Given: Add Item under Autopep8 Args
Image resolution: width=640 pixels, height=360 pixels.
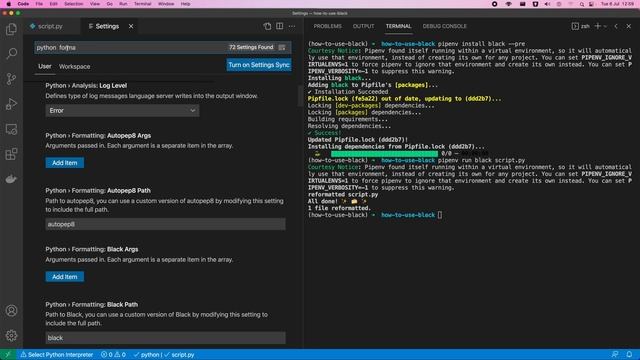Looking at the screenshot, I should pyautogui.click(x=64, y=163).
